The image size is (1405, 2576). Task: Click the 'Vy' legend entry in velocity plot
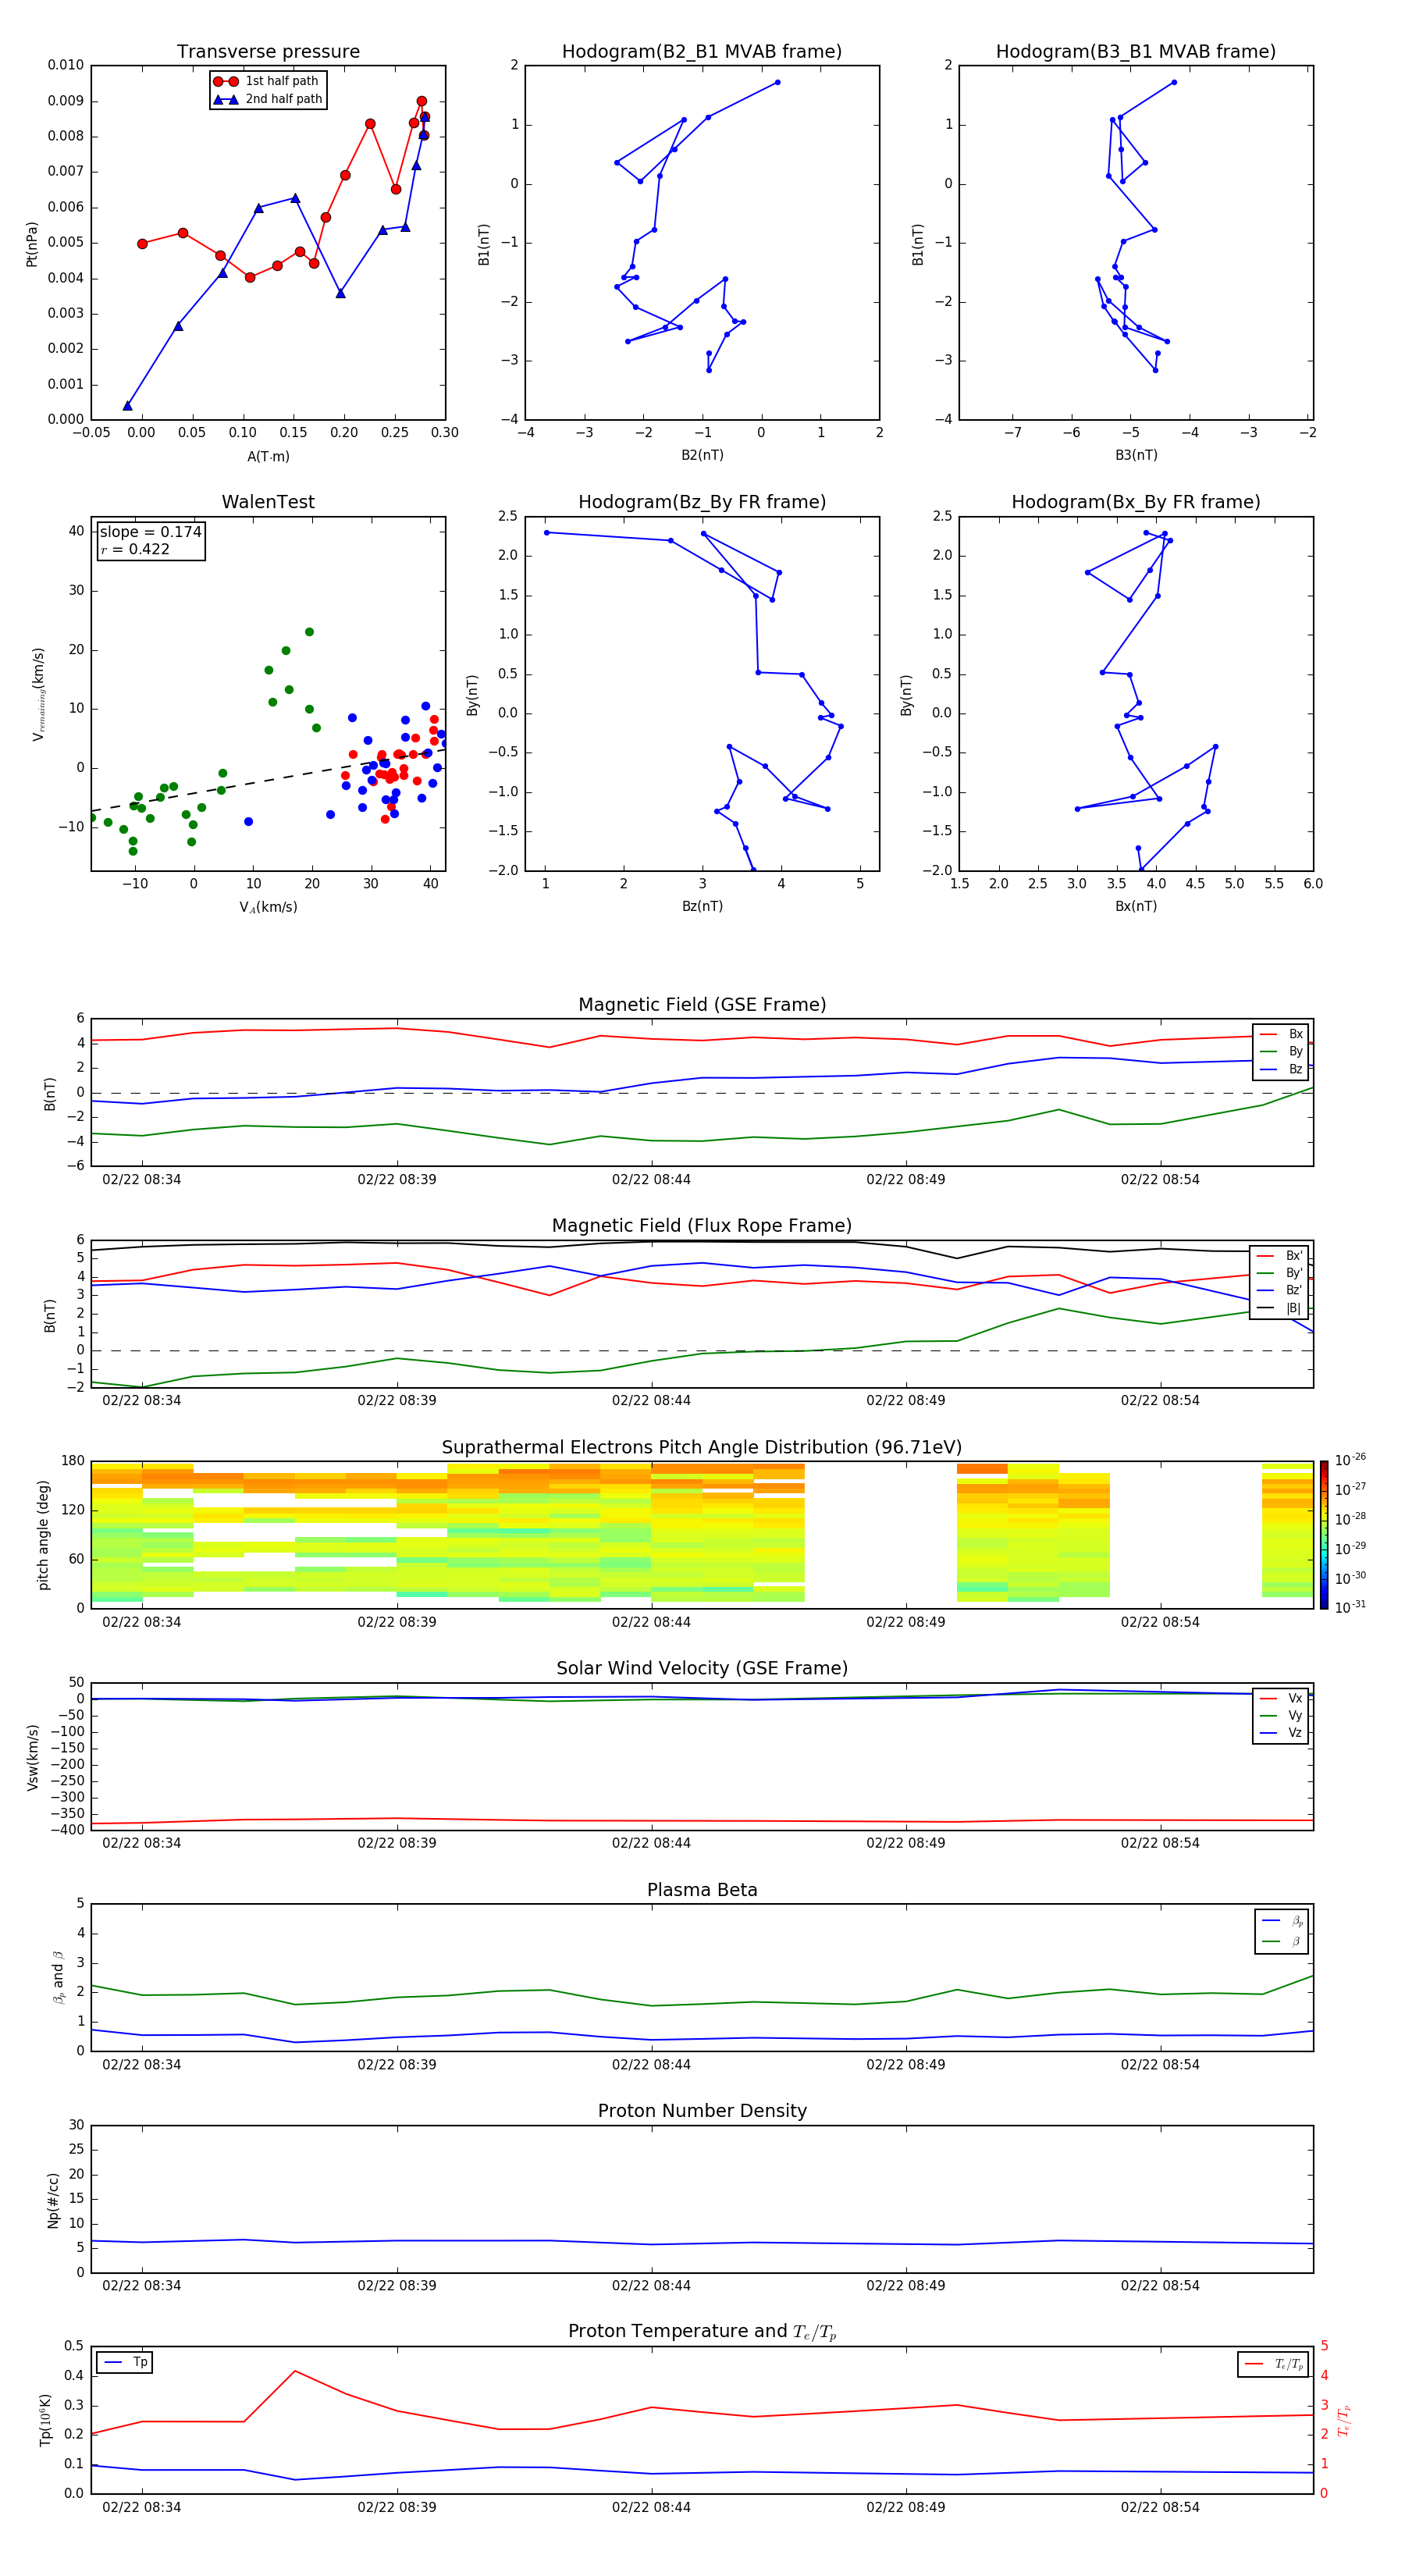[1281, 1715]
